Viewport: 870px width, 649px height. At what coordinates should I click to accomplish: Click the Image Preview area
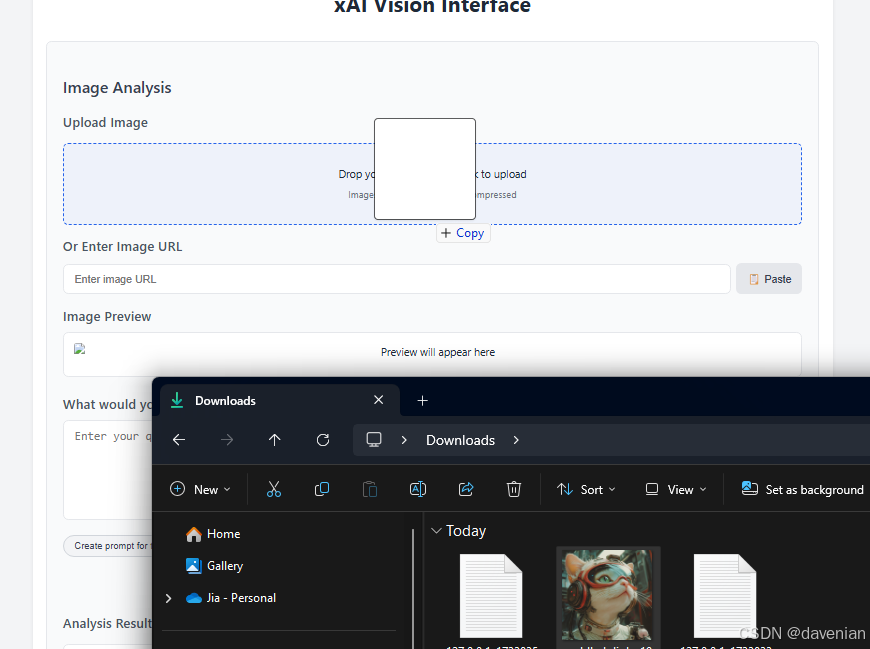pos(432,354)
